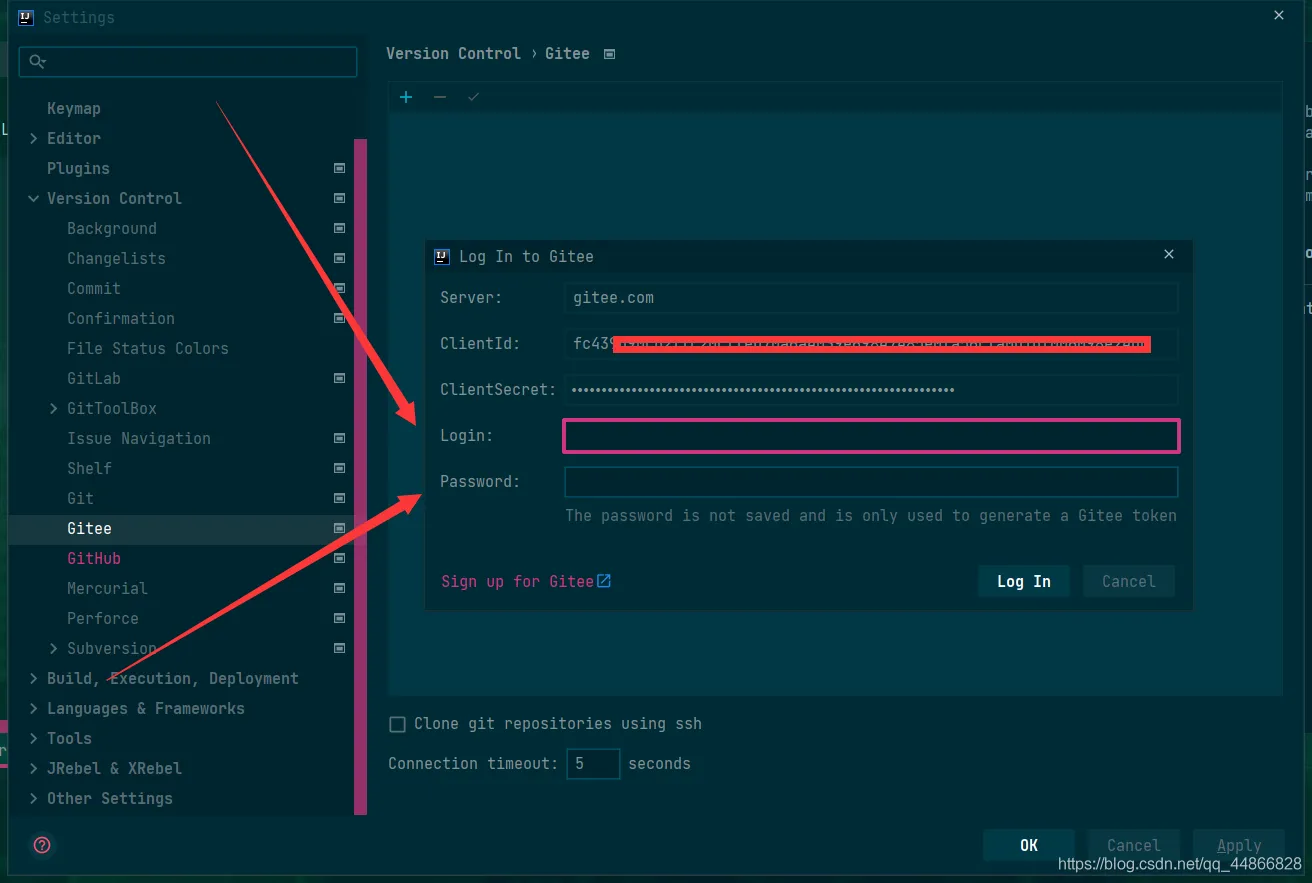Click the settings tree scrollbar

[360, 476]
